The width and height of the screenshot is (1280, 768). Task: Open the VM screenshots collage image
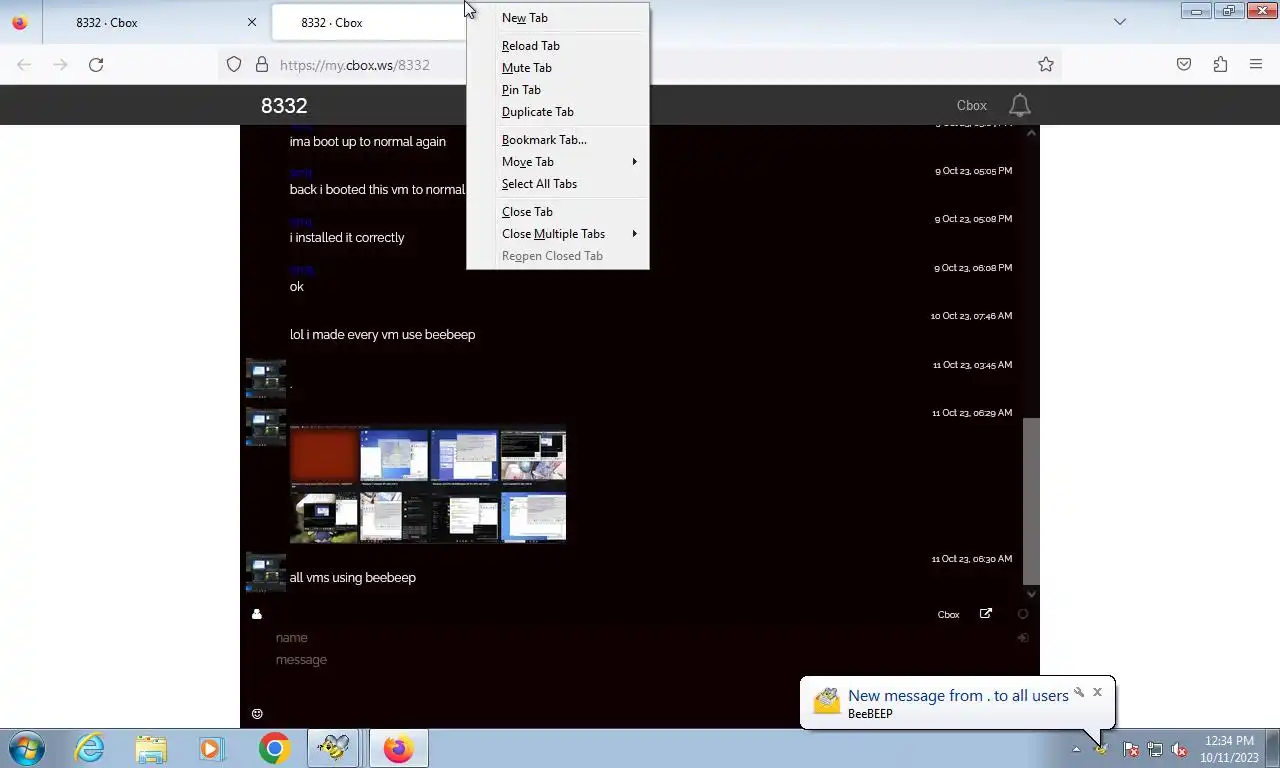(x=428, y=485)
